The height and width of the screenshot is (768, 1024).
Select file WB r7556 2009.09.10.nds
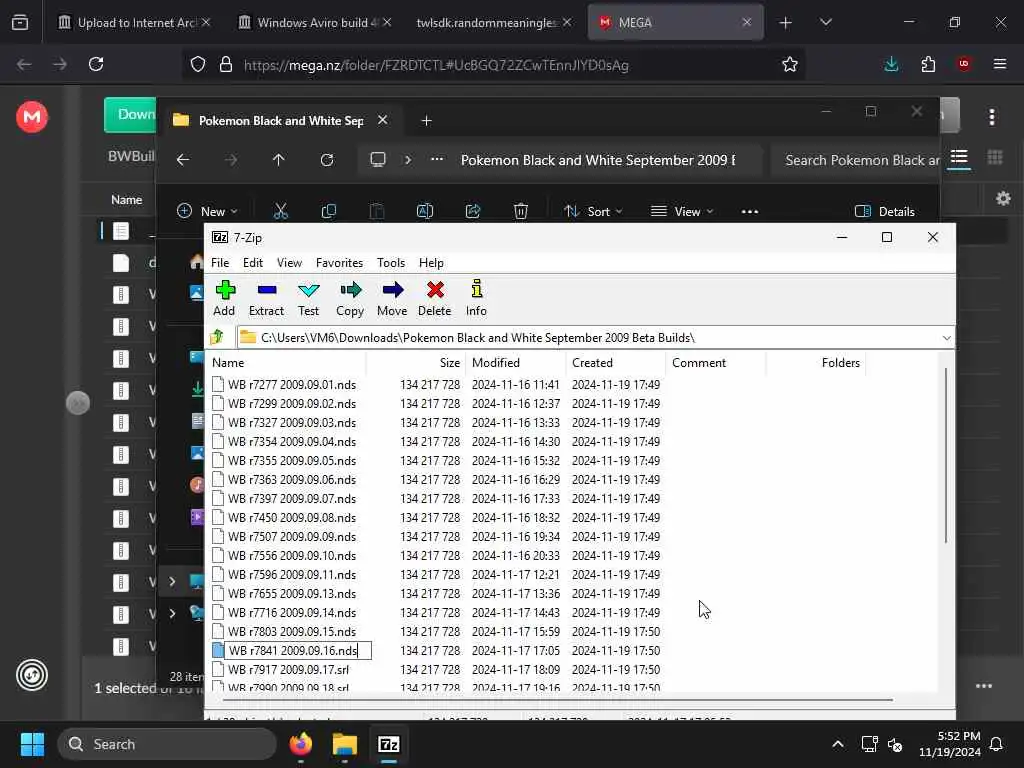[x=292, y=555]
